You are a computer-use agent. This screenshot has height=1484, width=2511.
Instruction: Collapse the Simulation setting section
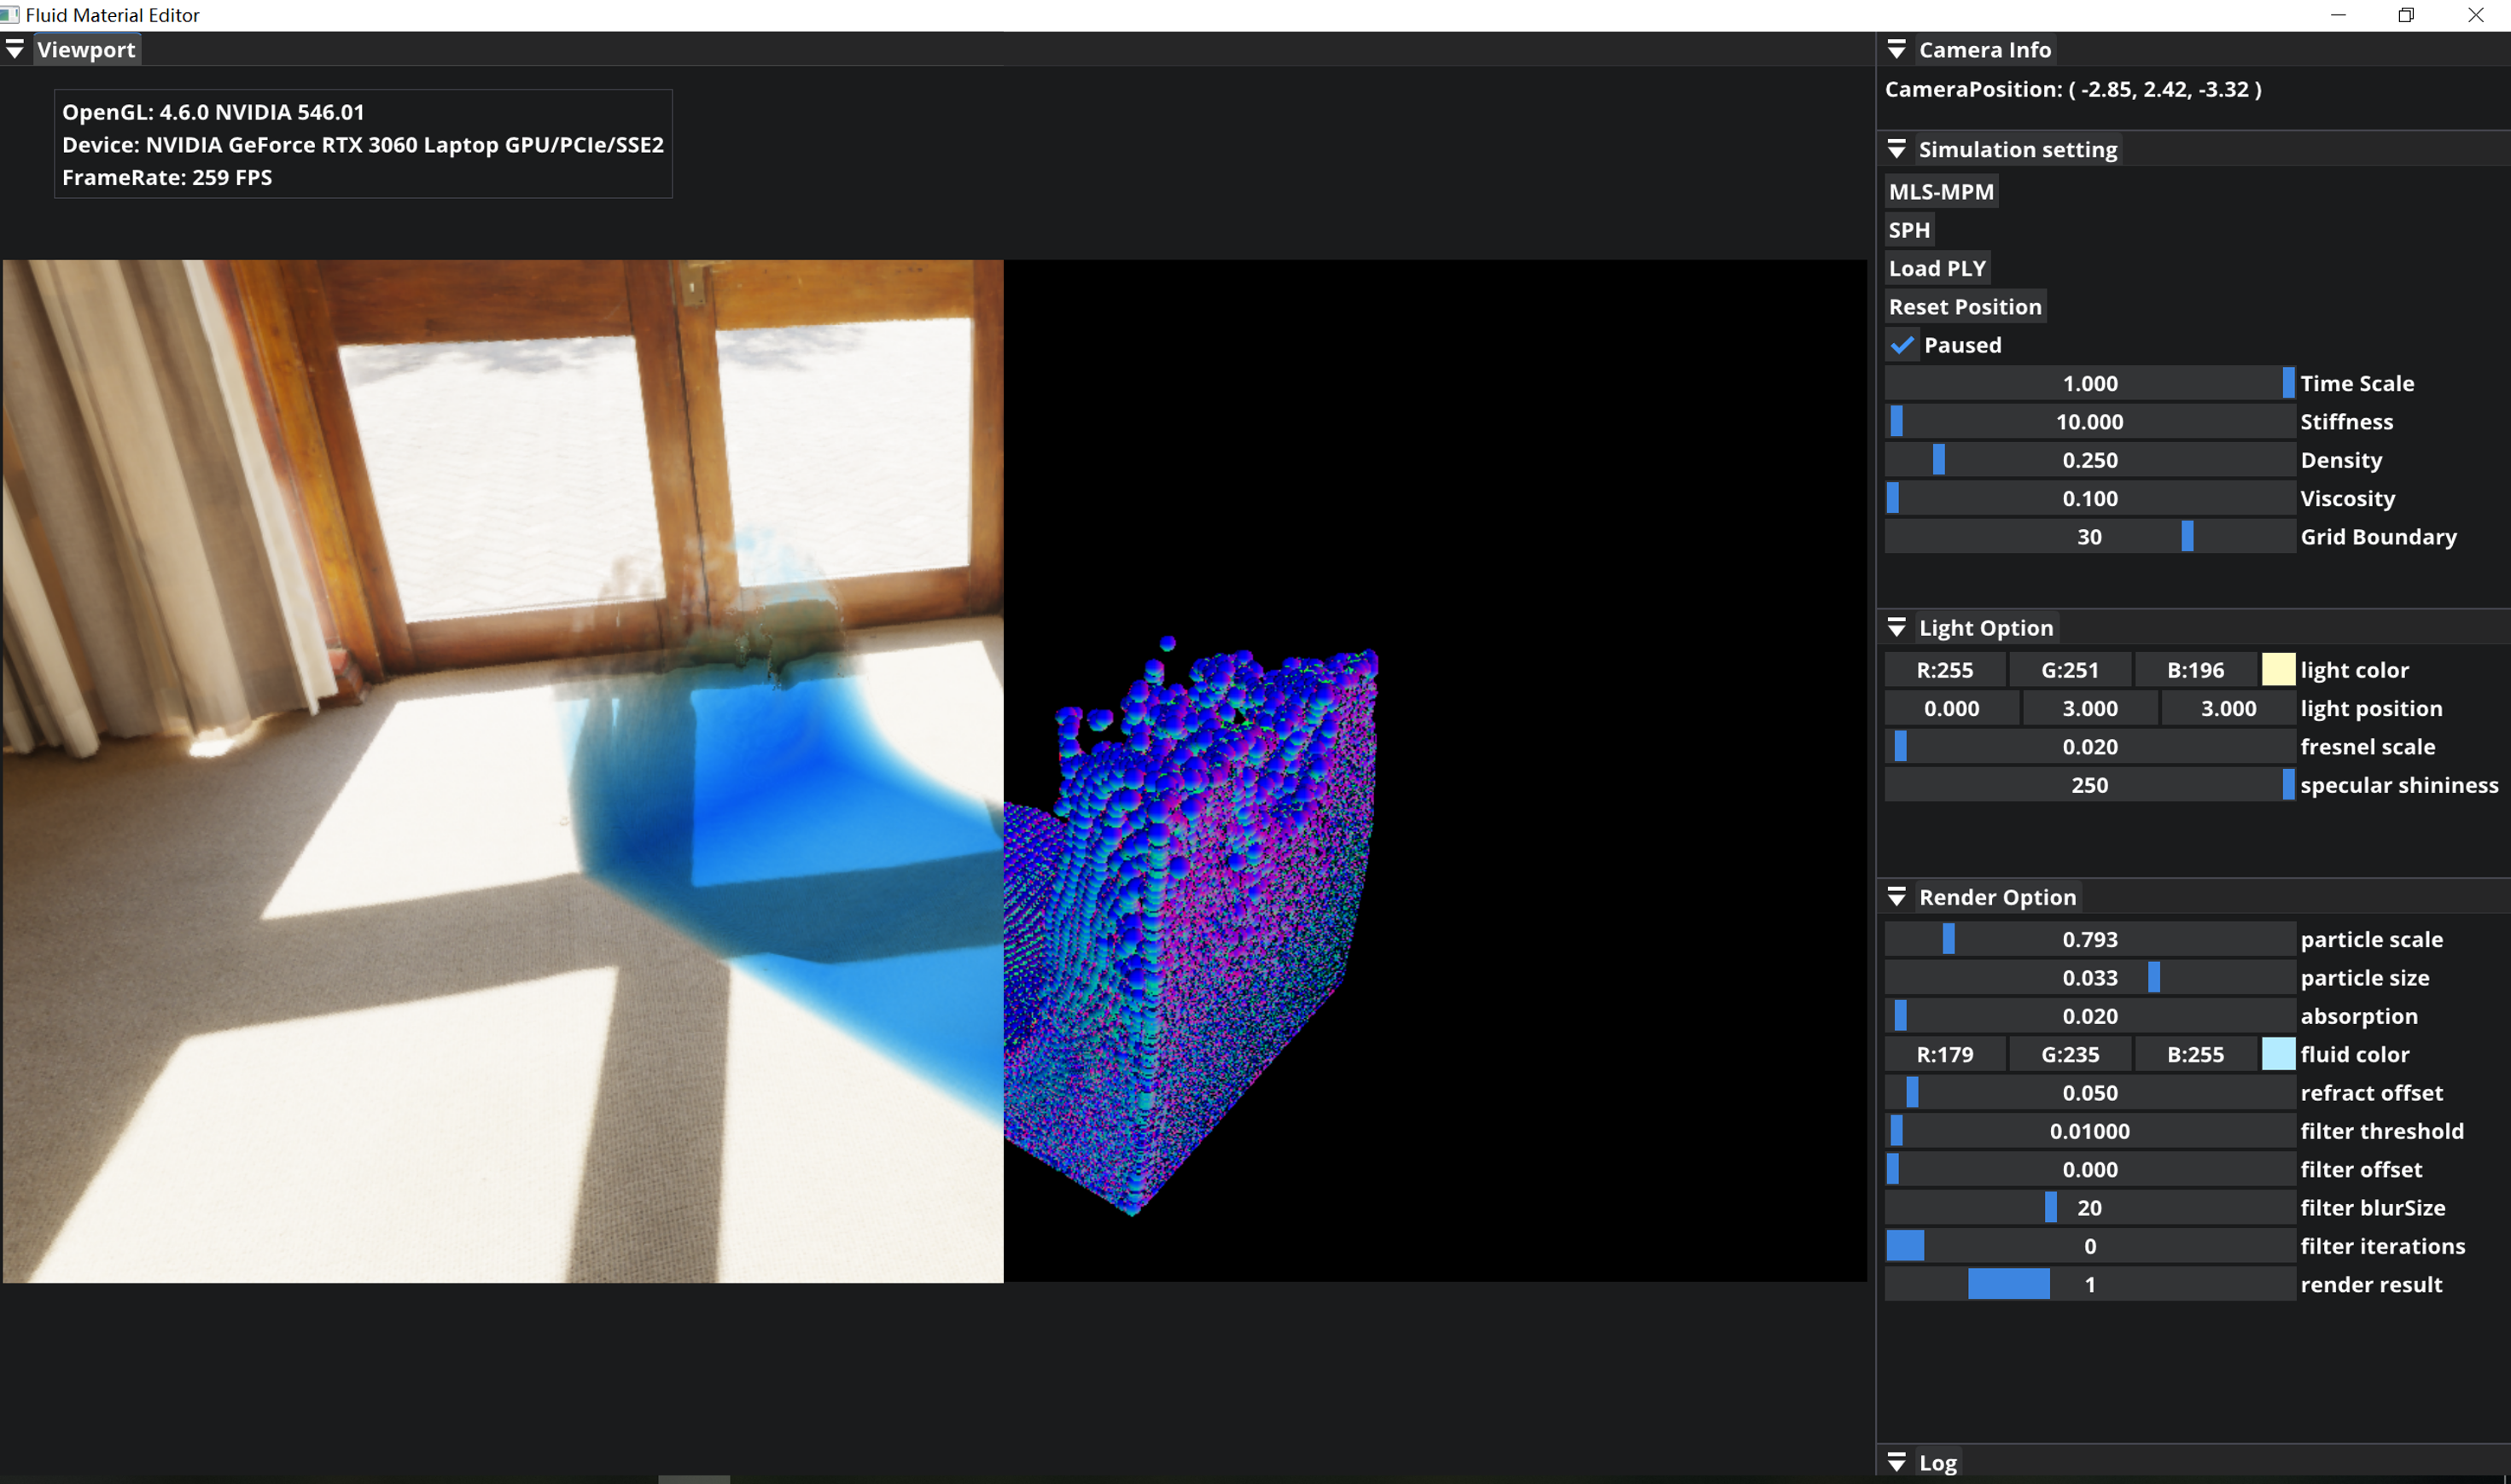coord(1896,149)
